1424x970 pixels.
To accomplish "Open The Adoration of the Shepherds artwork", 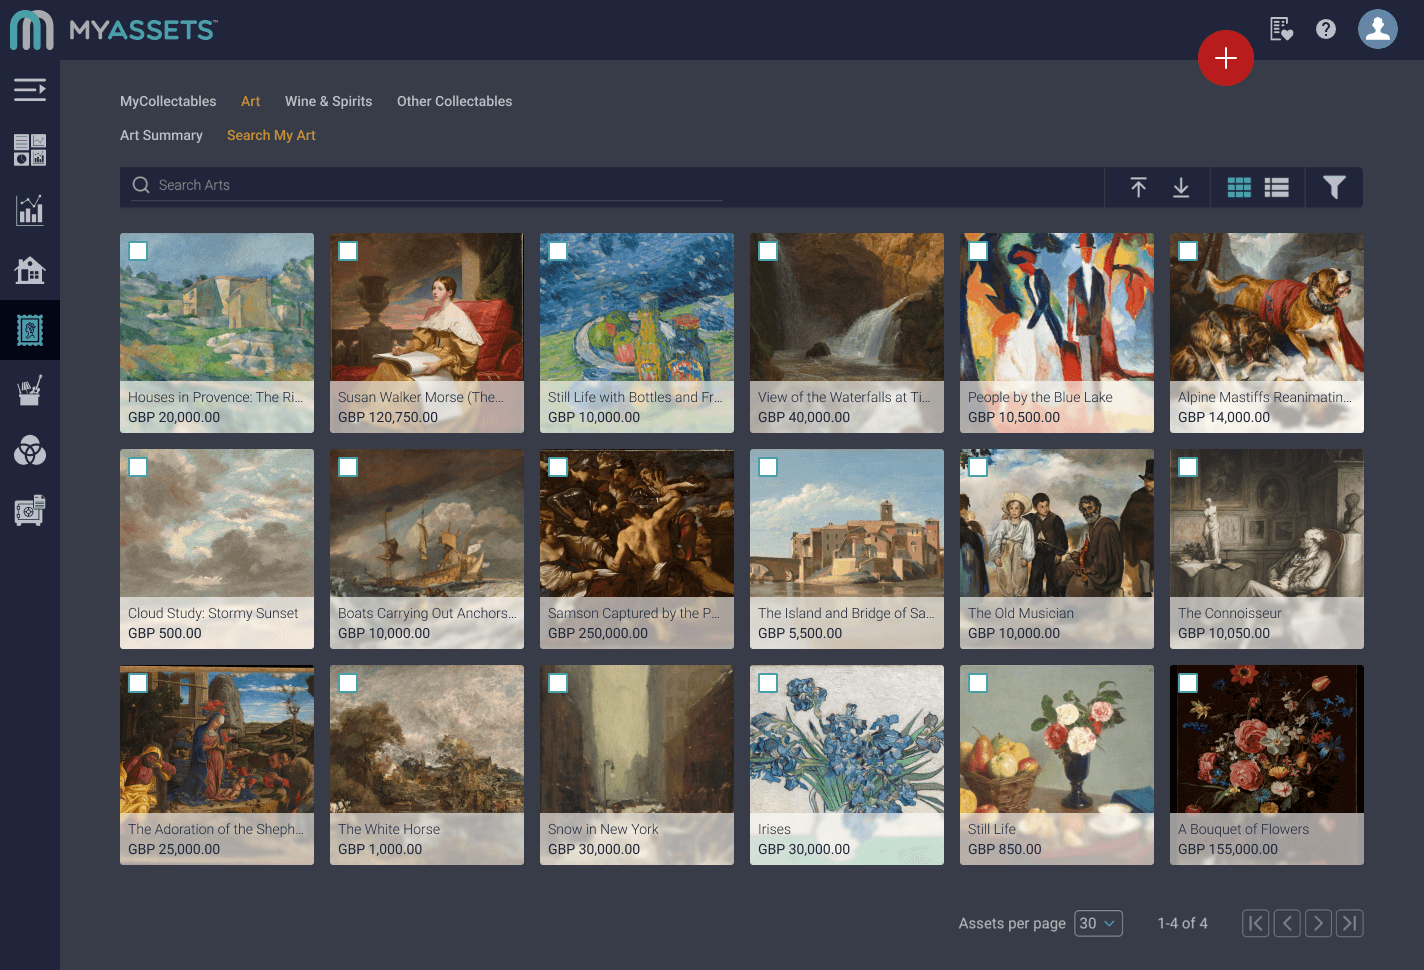I will point(217,765).
